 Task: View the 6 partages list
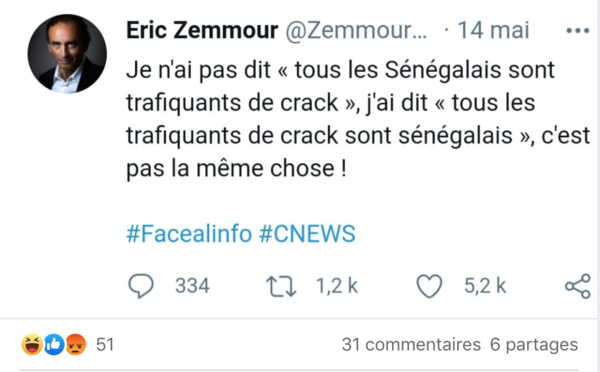point(534,344)
